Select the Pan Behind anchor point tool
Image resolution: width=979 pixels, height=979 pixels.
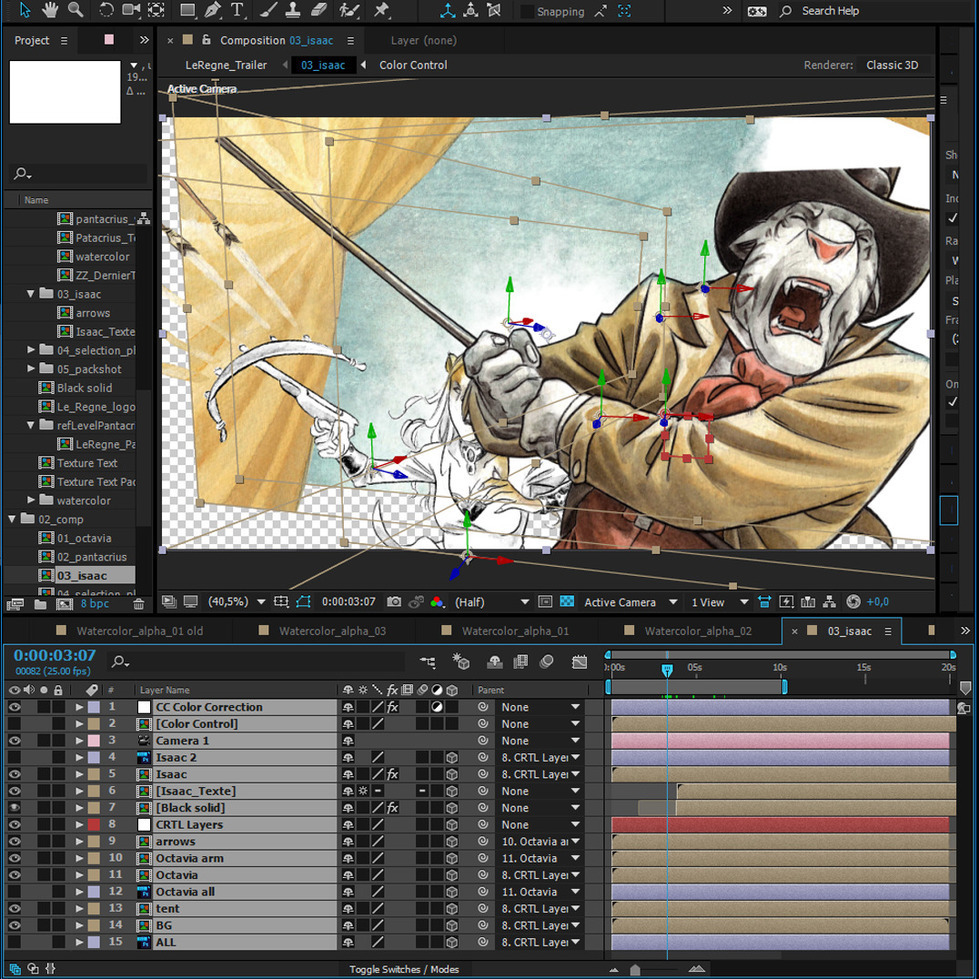(156, 10)
